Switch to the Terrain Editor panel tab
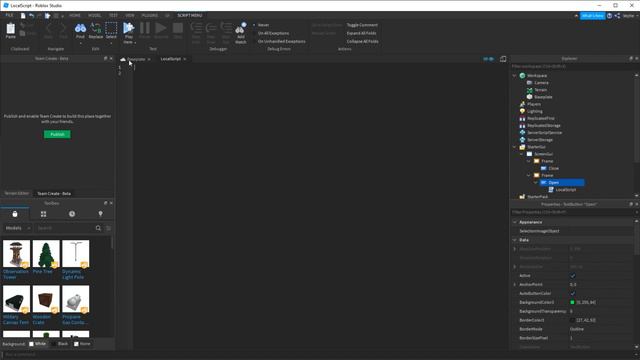 [17, 193]
